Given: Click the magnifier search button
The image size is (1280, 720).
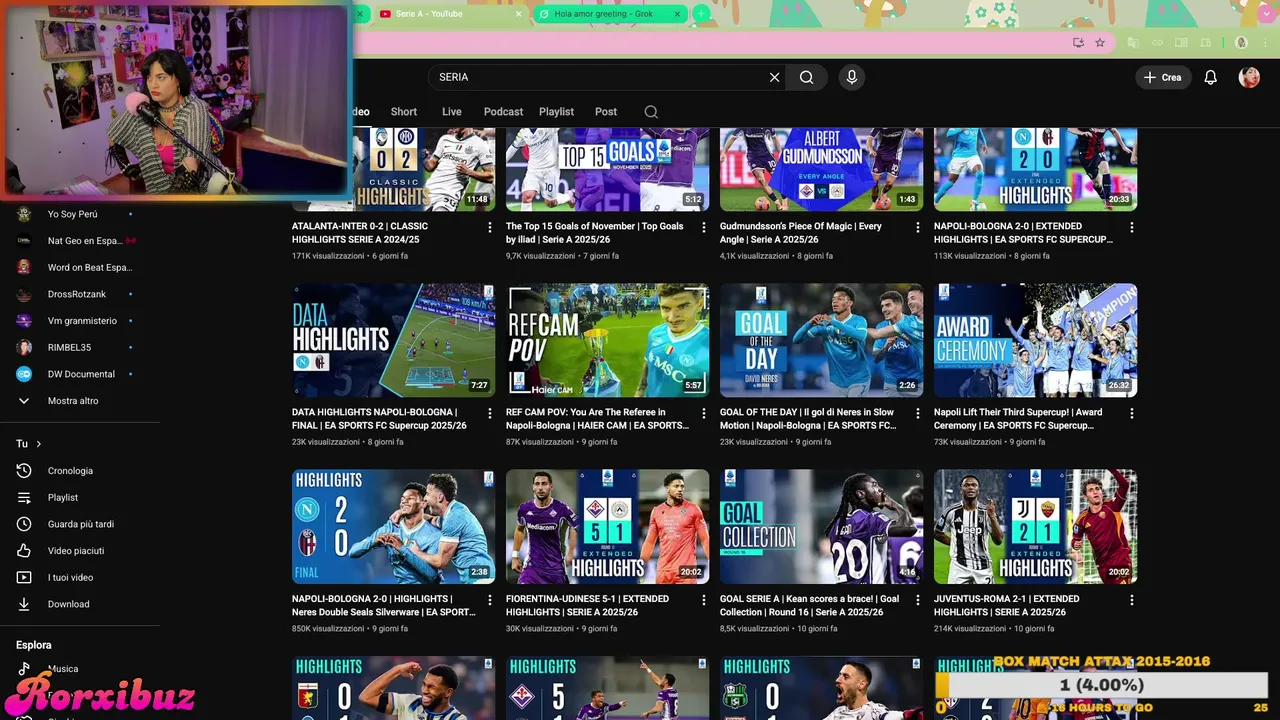Looking at the screenshot, I should pyautogui.click(x=807, y=77).
